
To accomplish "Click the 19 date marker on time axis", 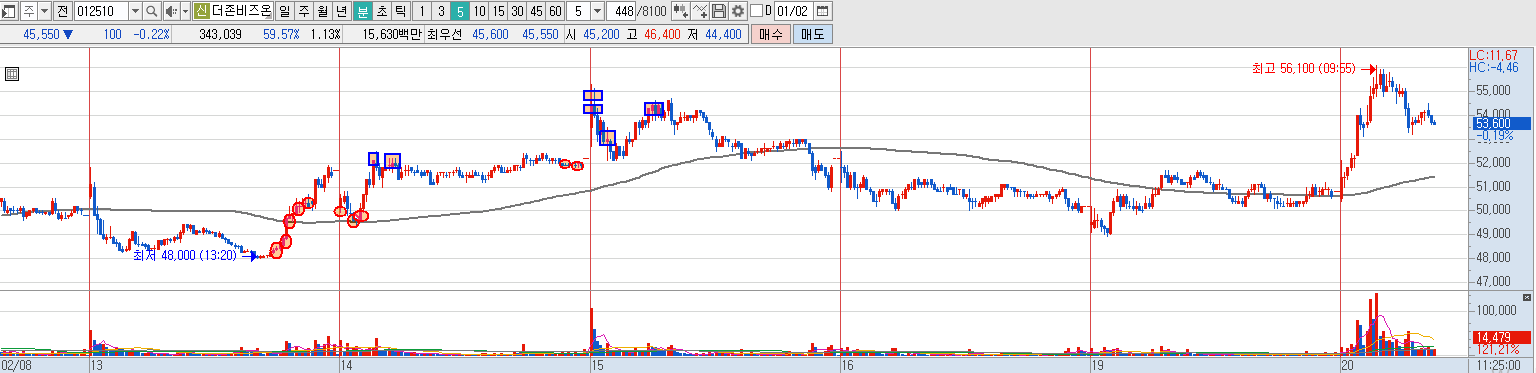I will [1097, 366].
